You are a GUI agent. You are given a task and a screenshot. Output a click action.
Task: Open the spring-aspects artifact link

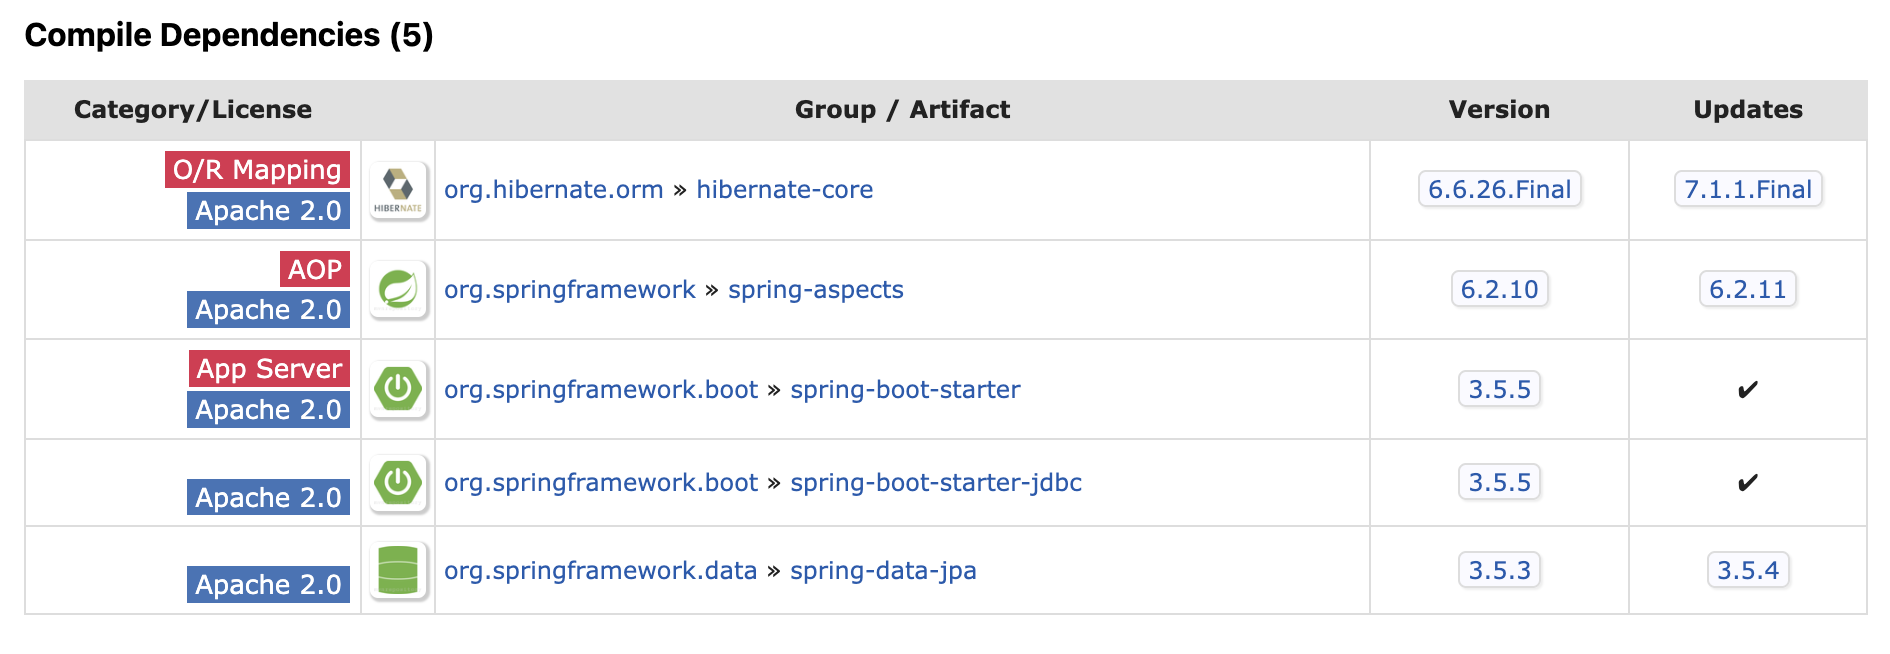click(815, 289)
